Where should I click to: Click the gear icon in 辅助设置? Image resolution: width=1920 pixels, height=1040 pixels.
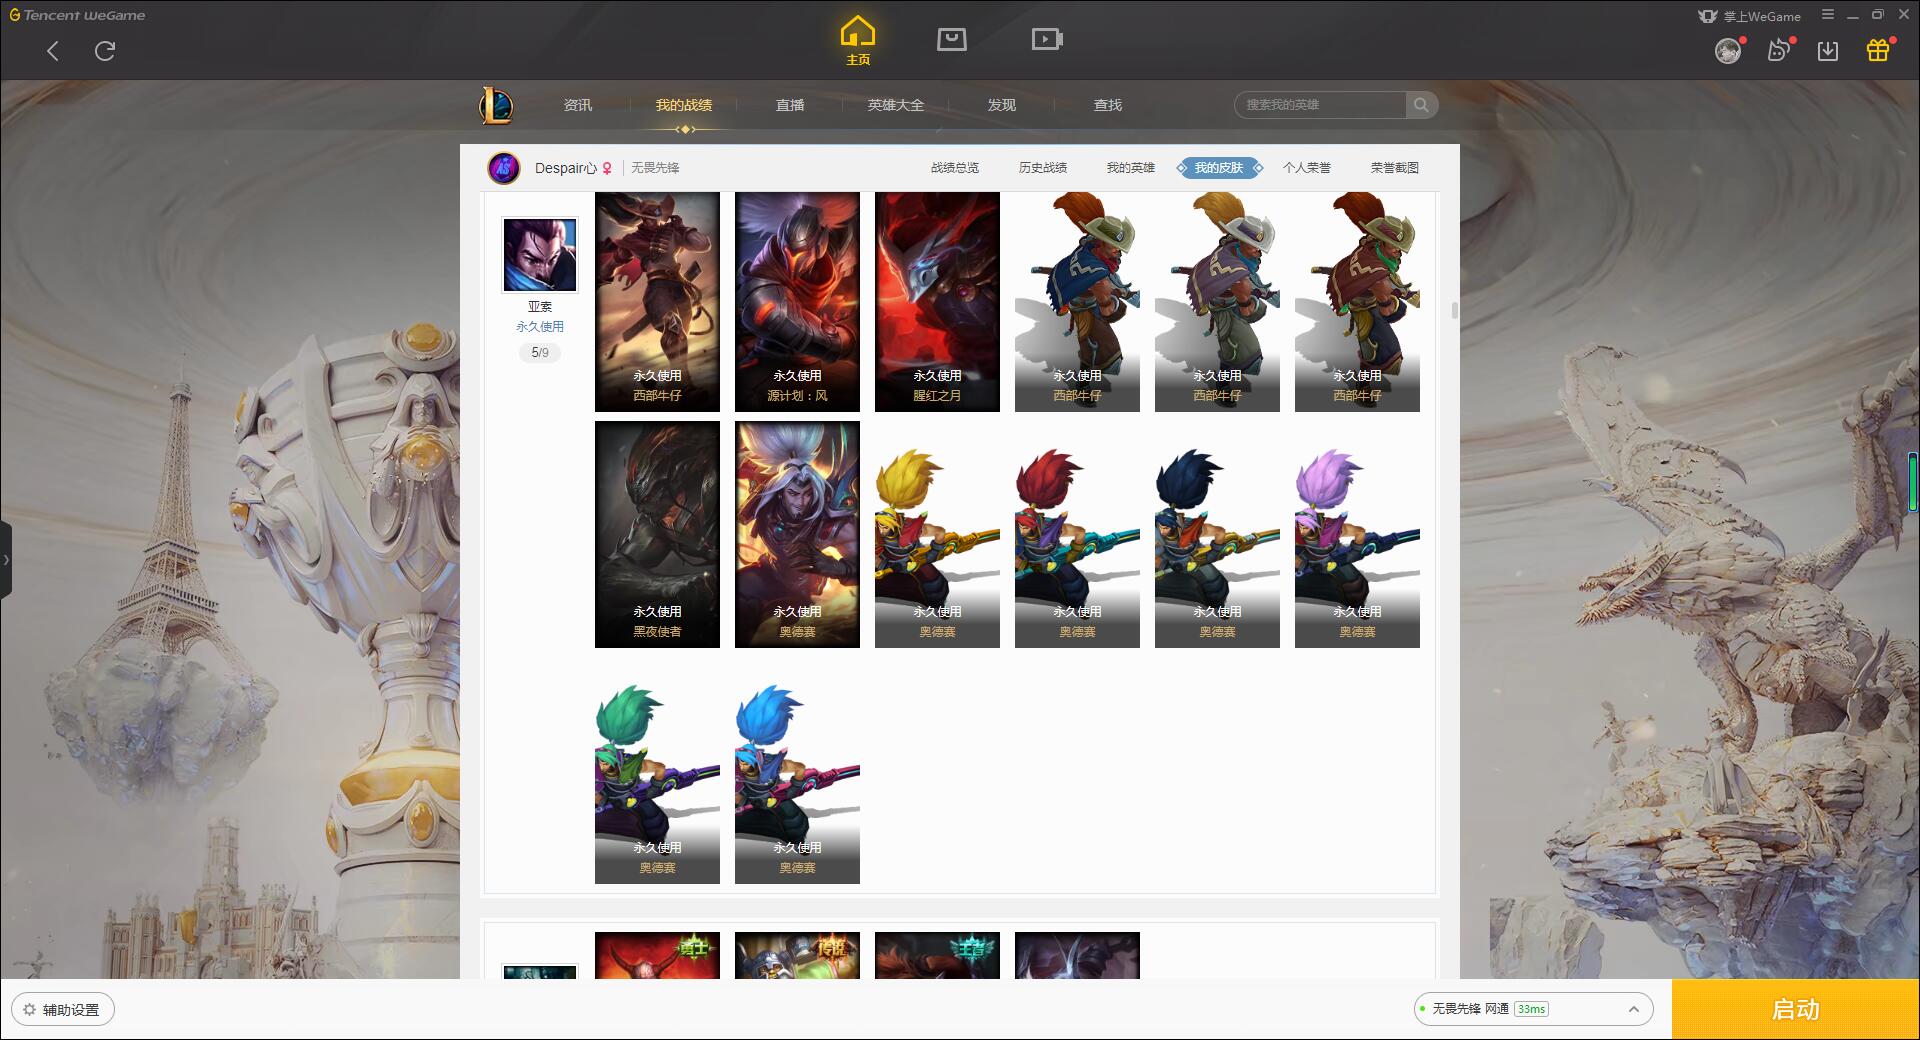[x=29, y=1010]
